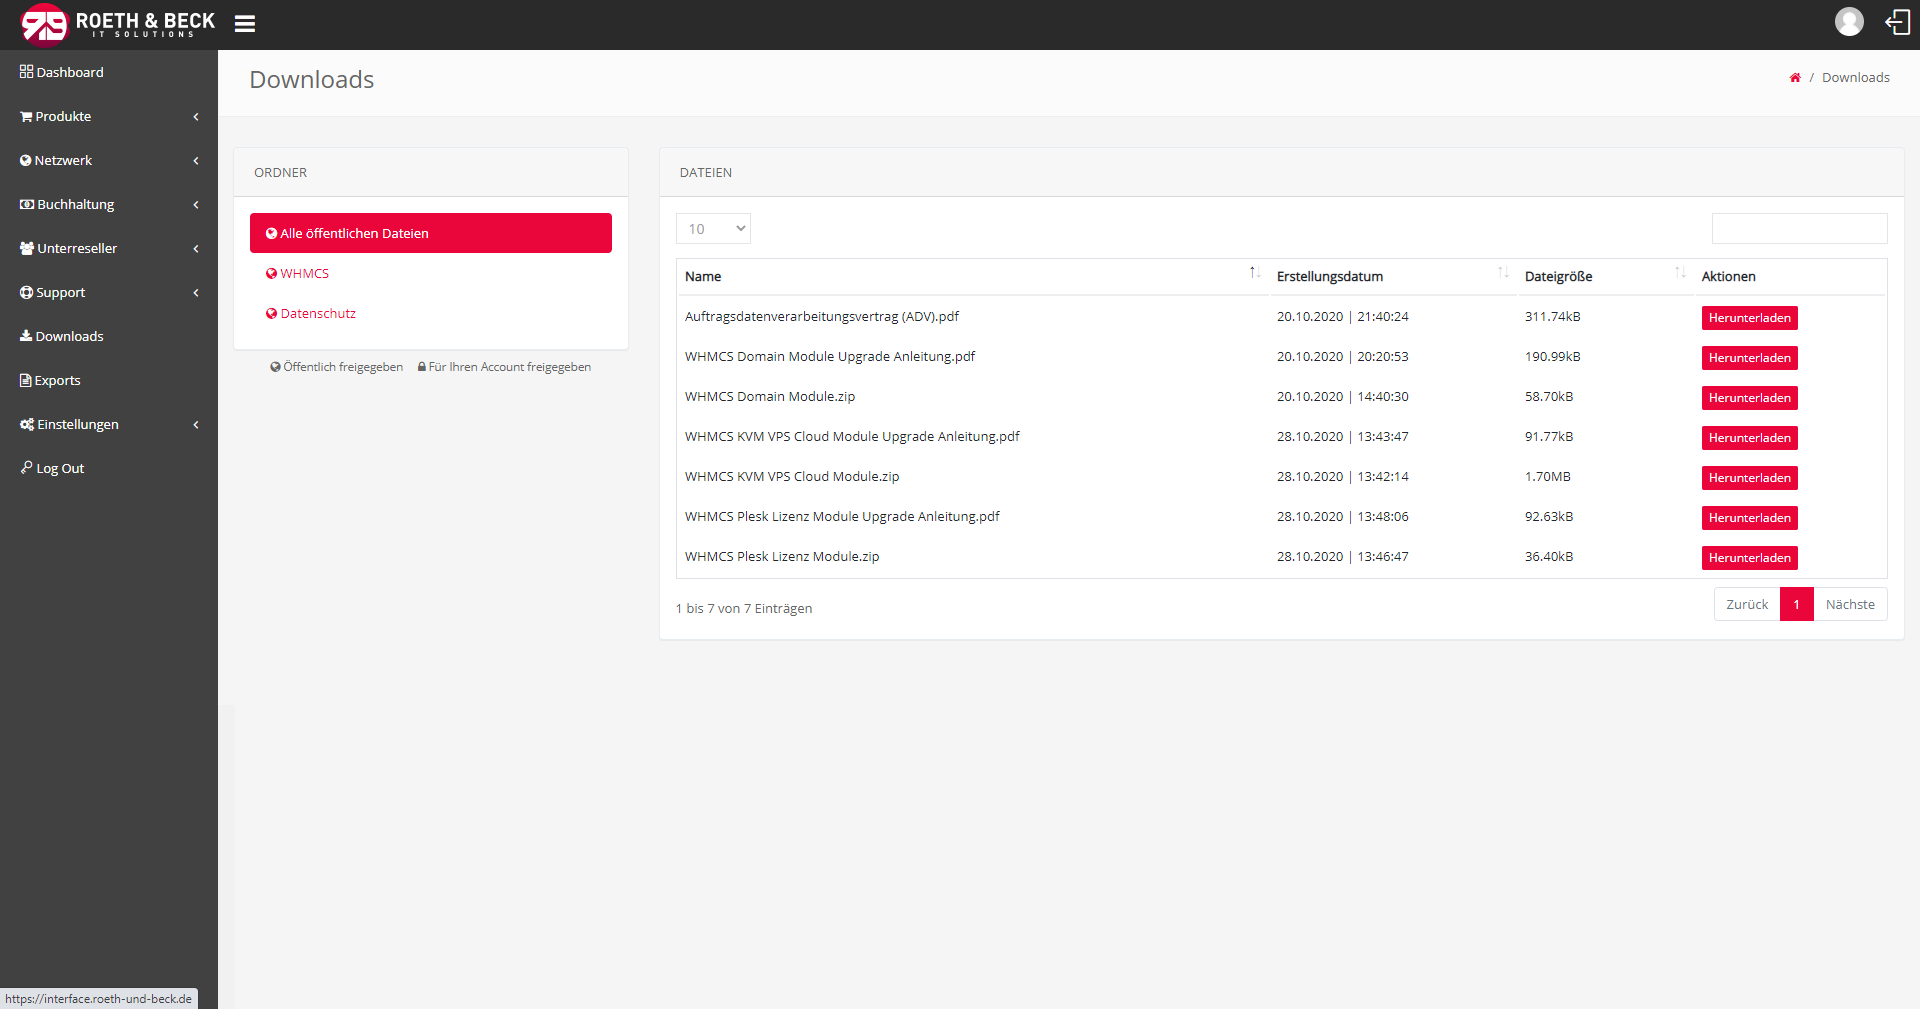Click Nächste in the pagination
This screenshot has width=1920, height=1009.
1850,604
